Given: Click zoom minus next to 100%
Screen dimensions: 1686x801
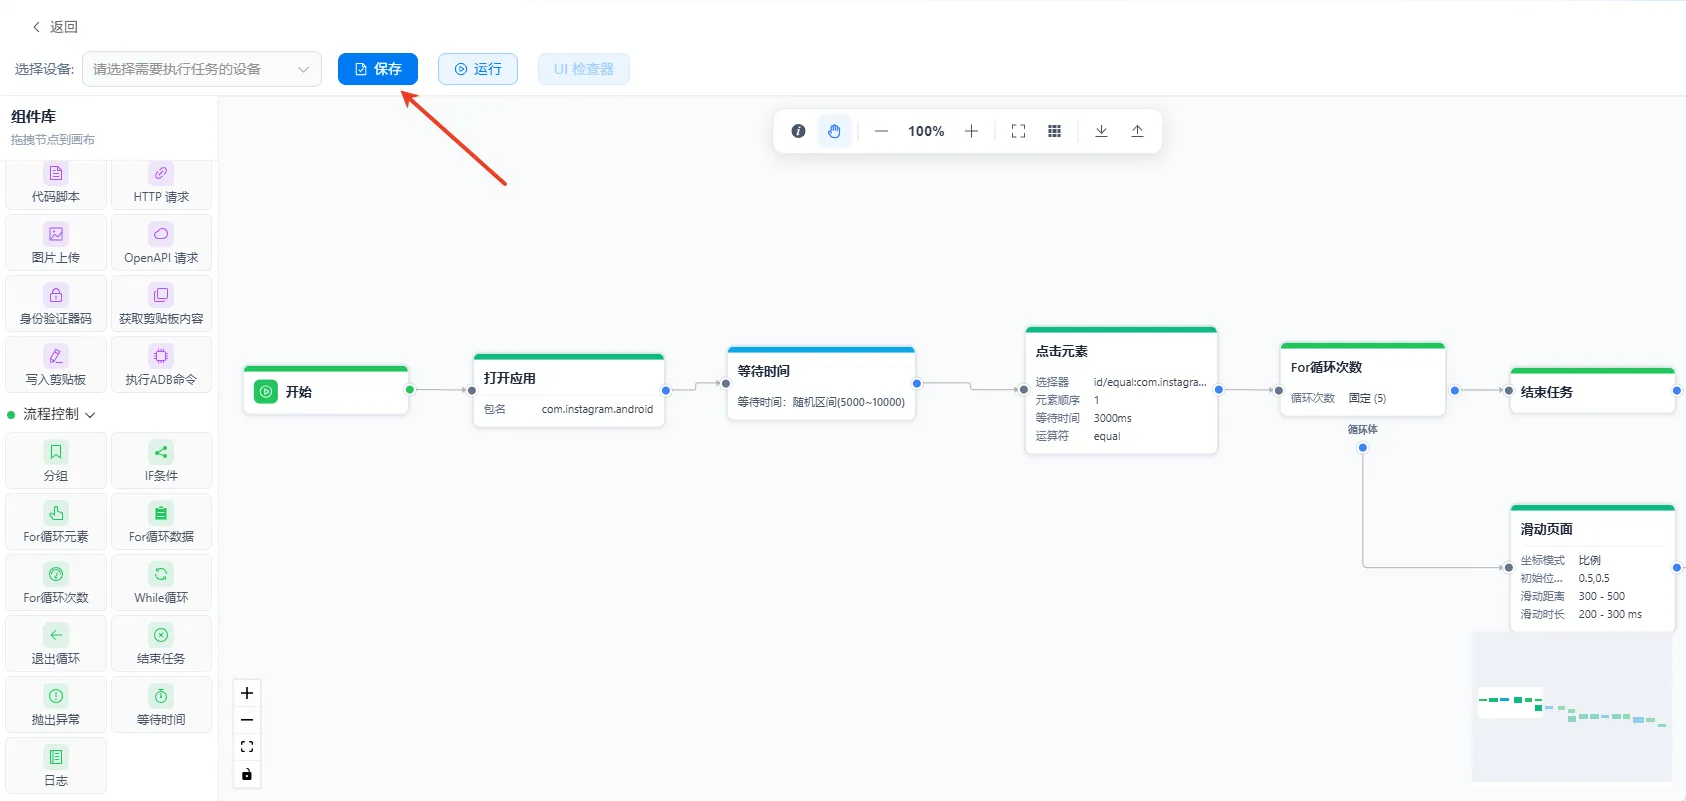Looking at the screenshot, I should point(881,131).
